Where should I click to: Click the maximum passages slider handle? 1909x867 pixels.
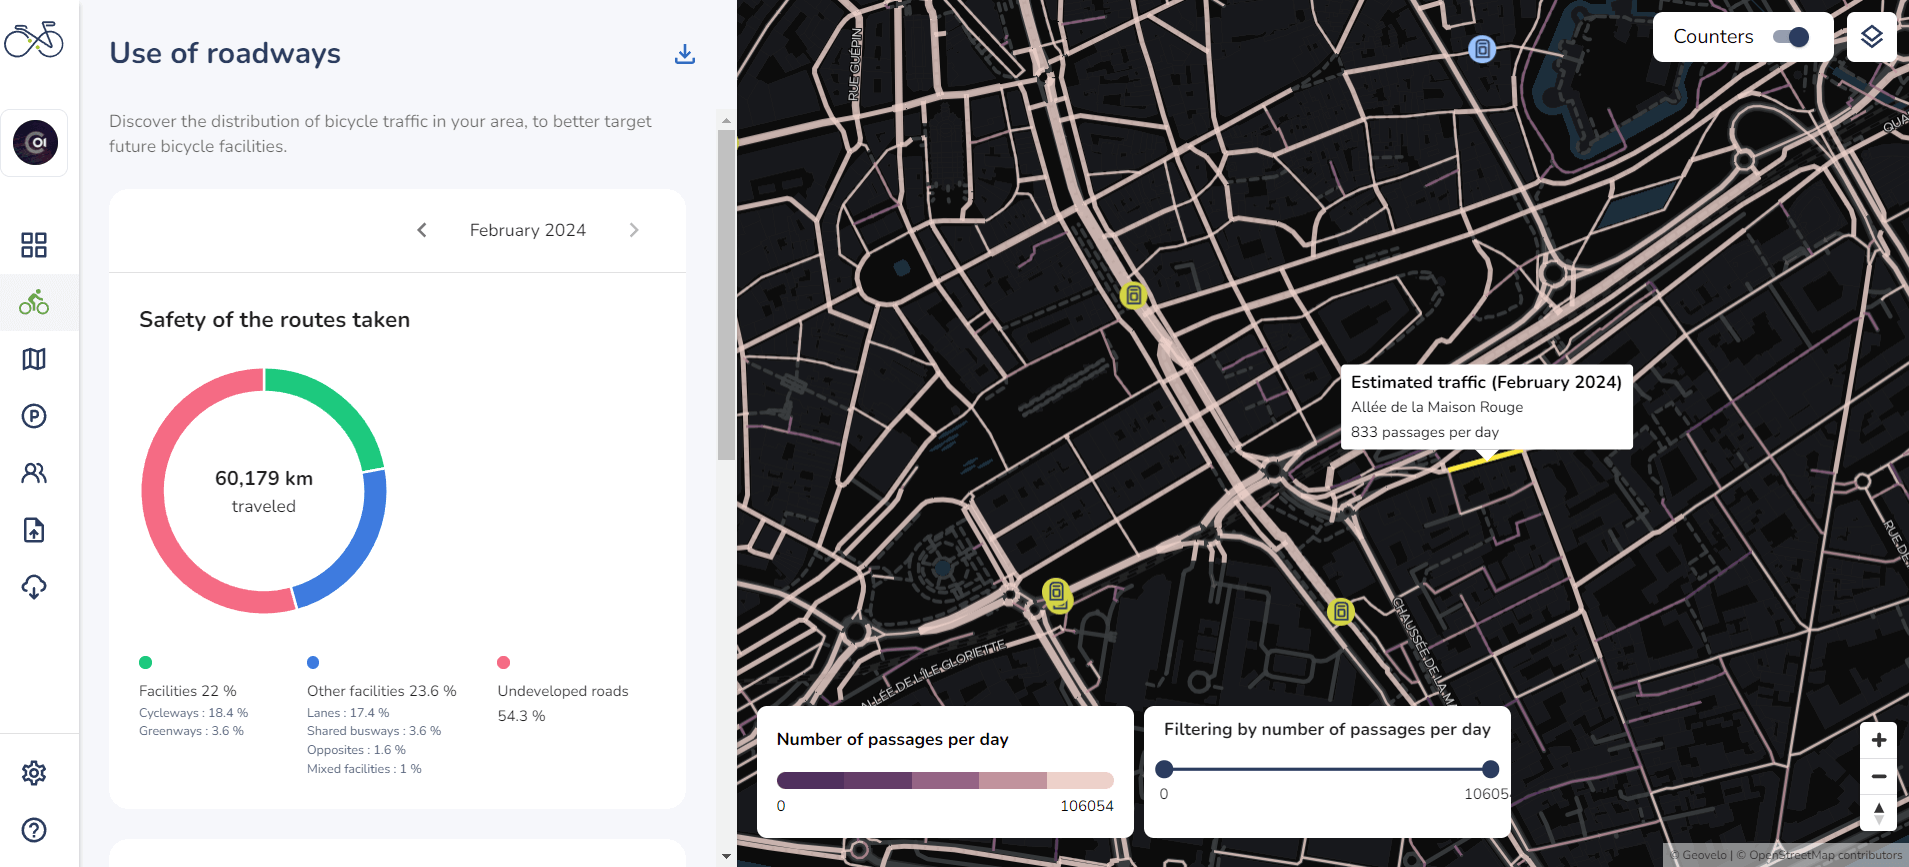pyautogui.click(x=1490, y=769)
